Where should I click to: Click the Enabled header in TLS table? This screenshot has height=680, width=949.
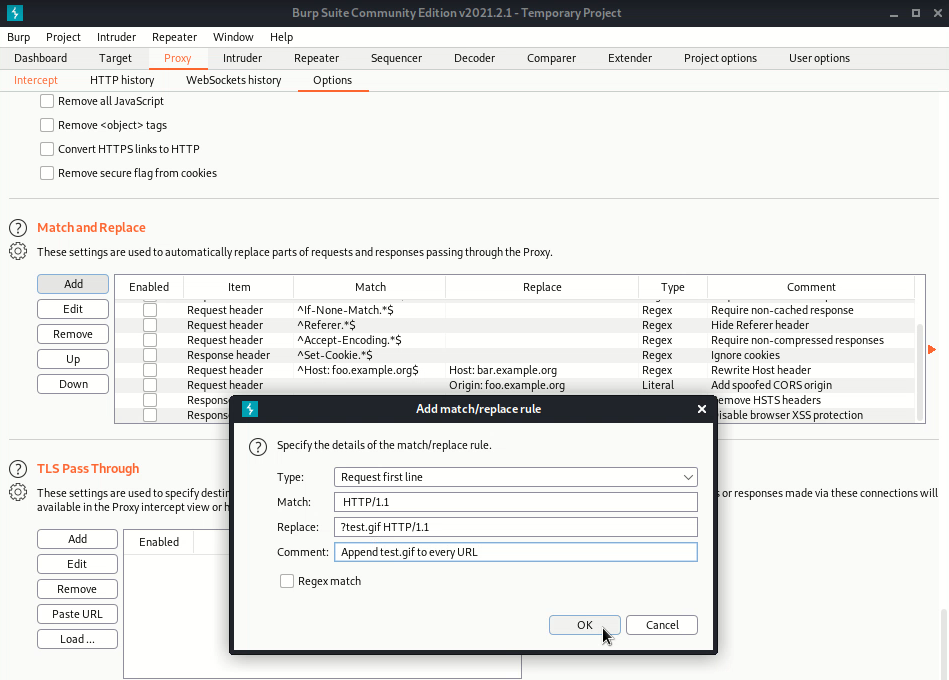(x=159, y=542)
